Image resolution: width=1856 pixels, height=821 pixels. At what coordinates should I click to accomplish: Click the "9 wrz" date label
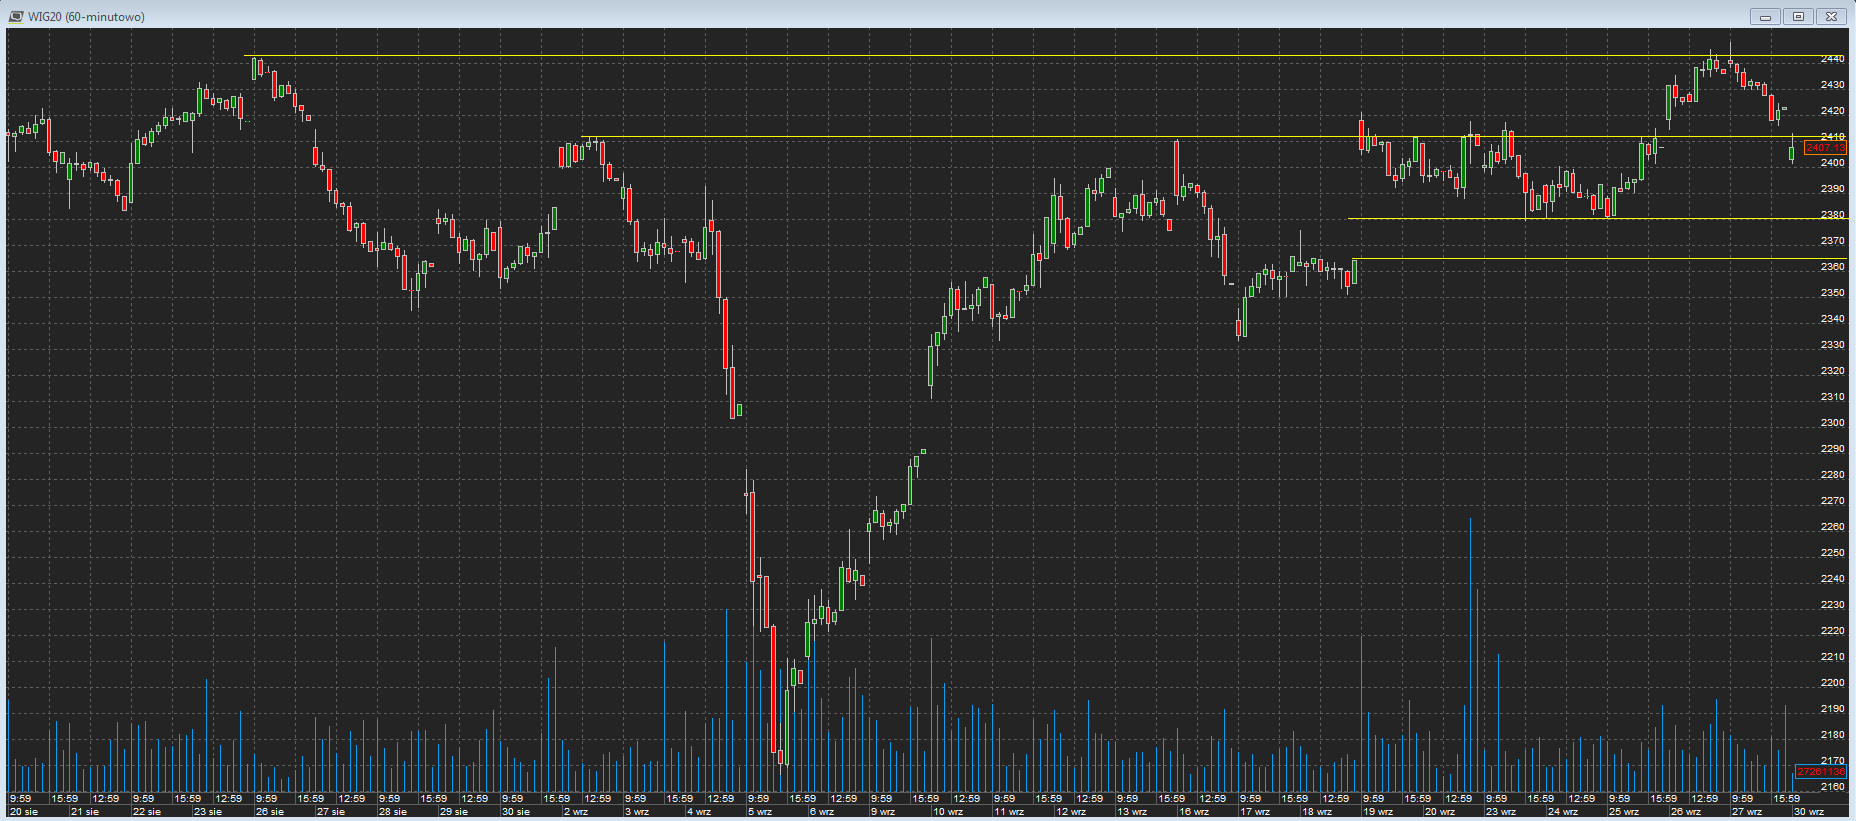pos(883,812)
